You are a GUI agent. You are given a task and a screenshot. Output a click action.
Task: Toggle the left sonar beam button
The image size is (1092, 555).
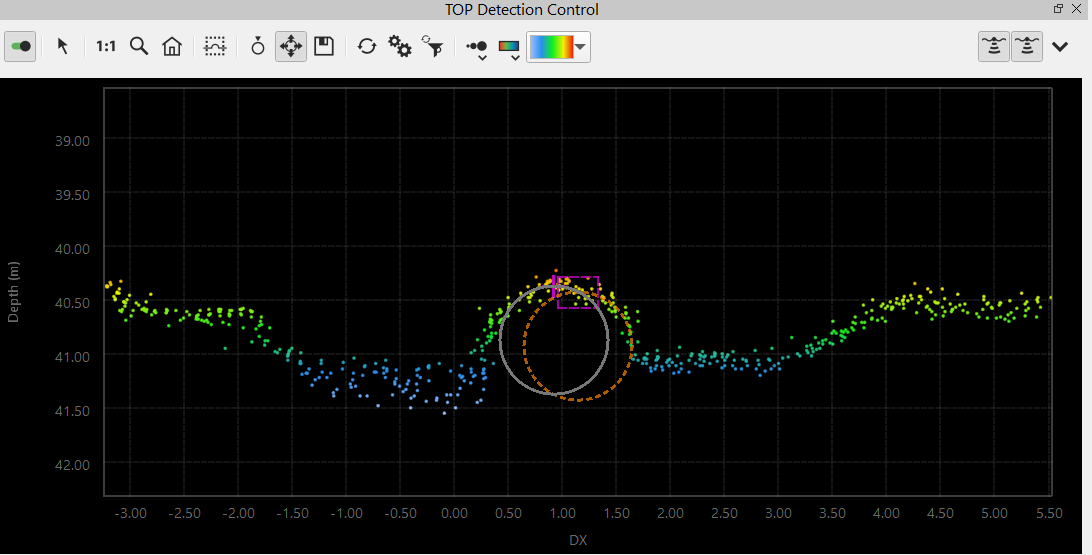[x=993, y=46]
